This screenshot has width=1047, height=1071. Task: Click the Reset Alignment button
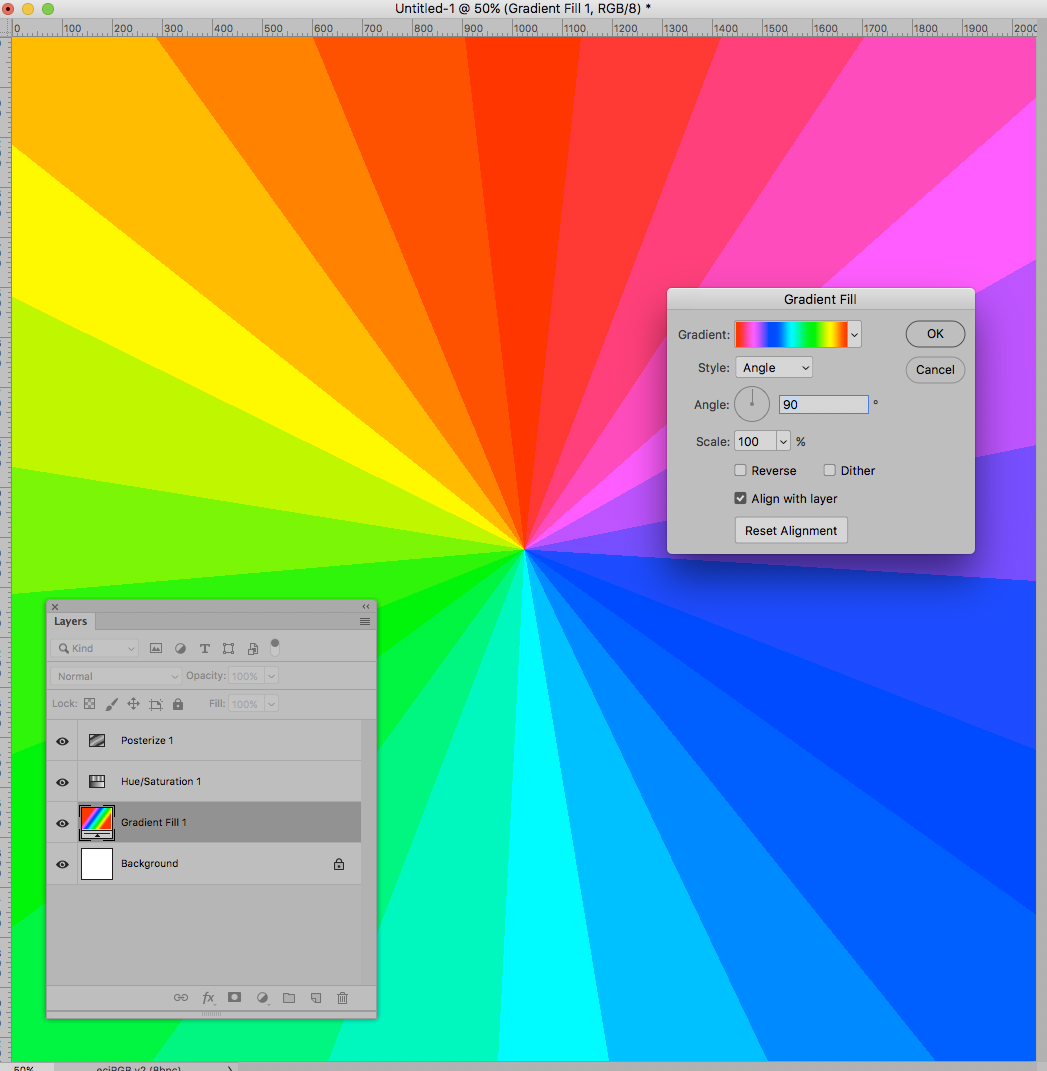[791, 530]
